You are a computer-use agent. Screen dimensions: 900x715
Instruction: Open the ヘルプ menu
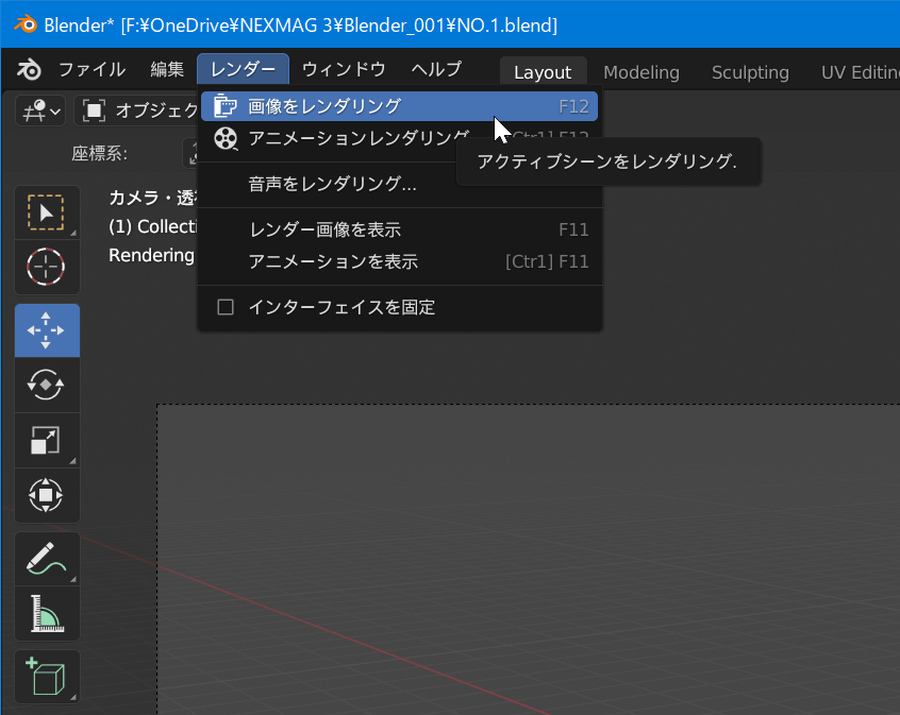436,69
